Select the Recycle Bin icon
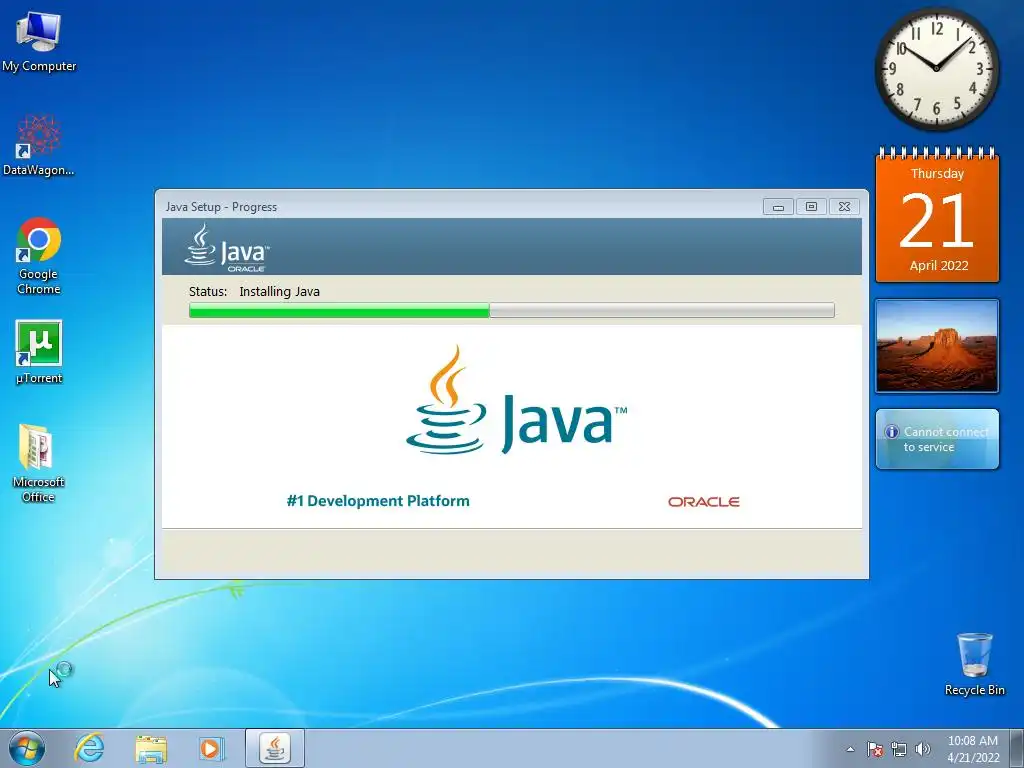 974,664
